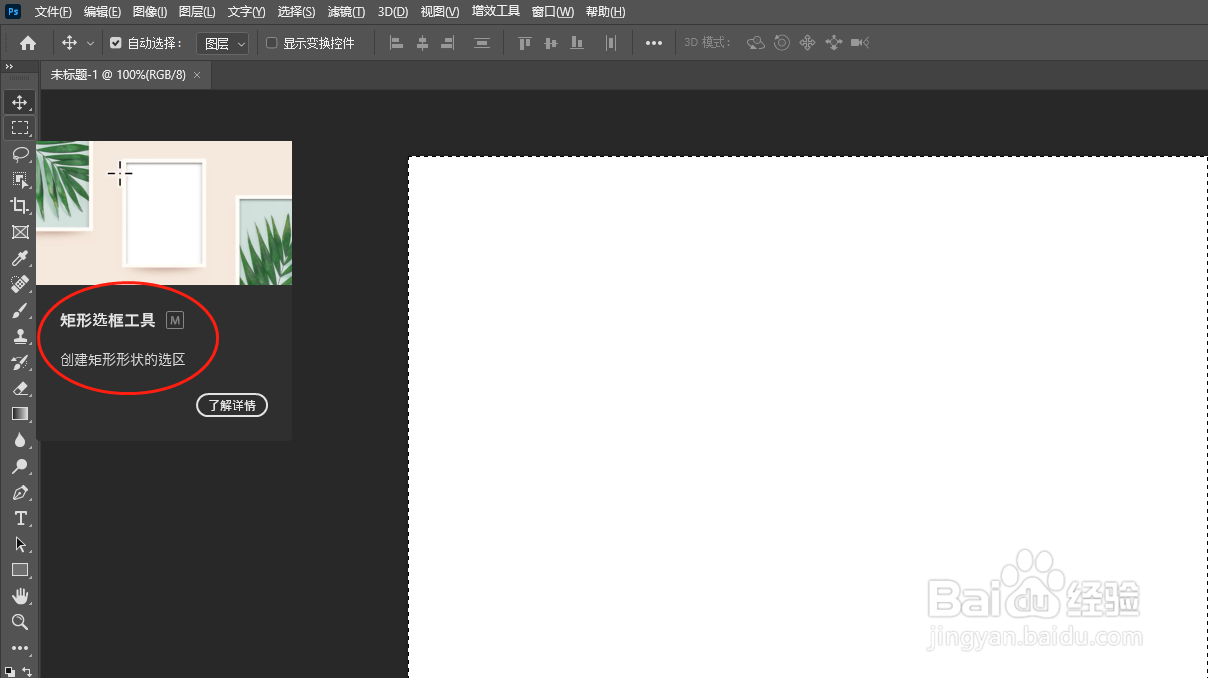Open the 视图(V) menu

440,11
